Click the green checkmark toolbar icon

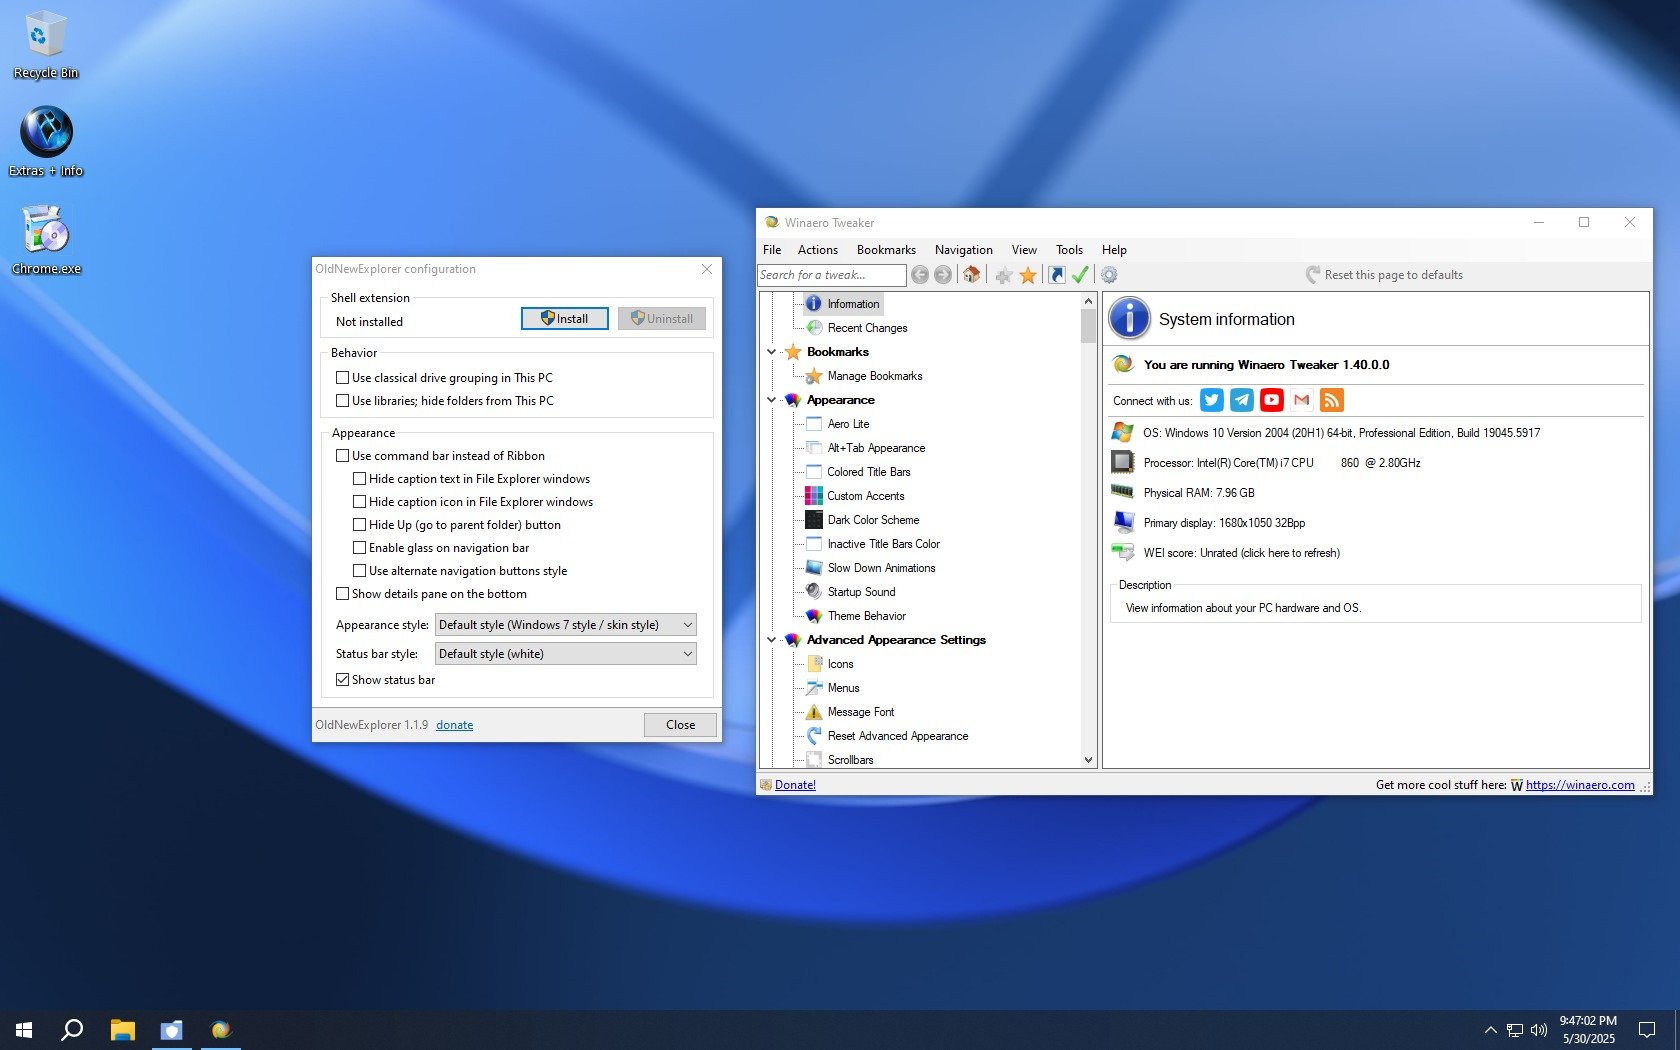[x=1080, y=275]
